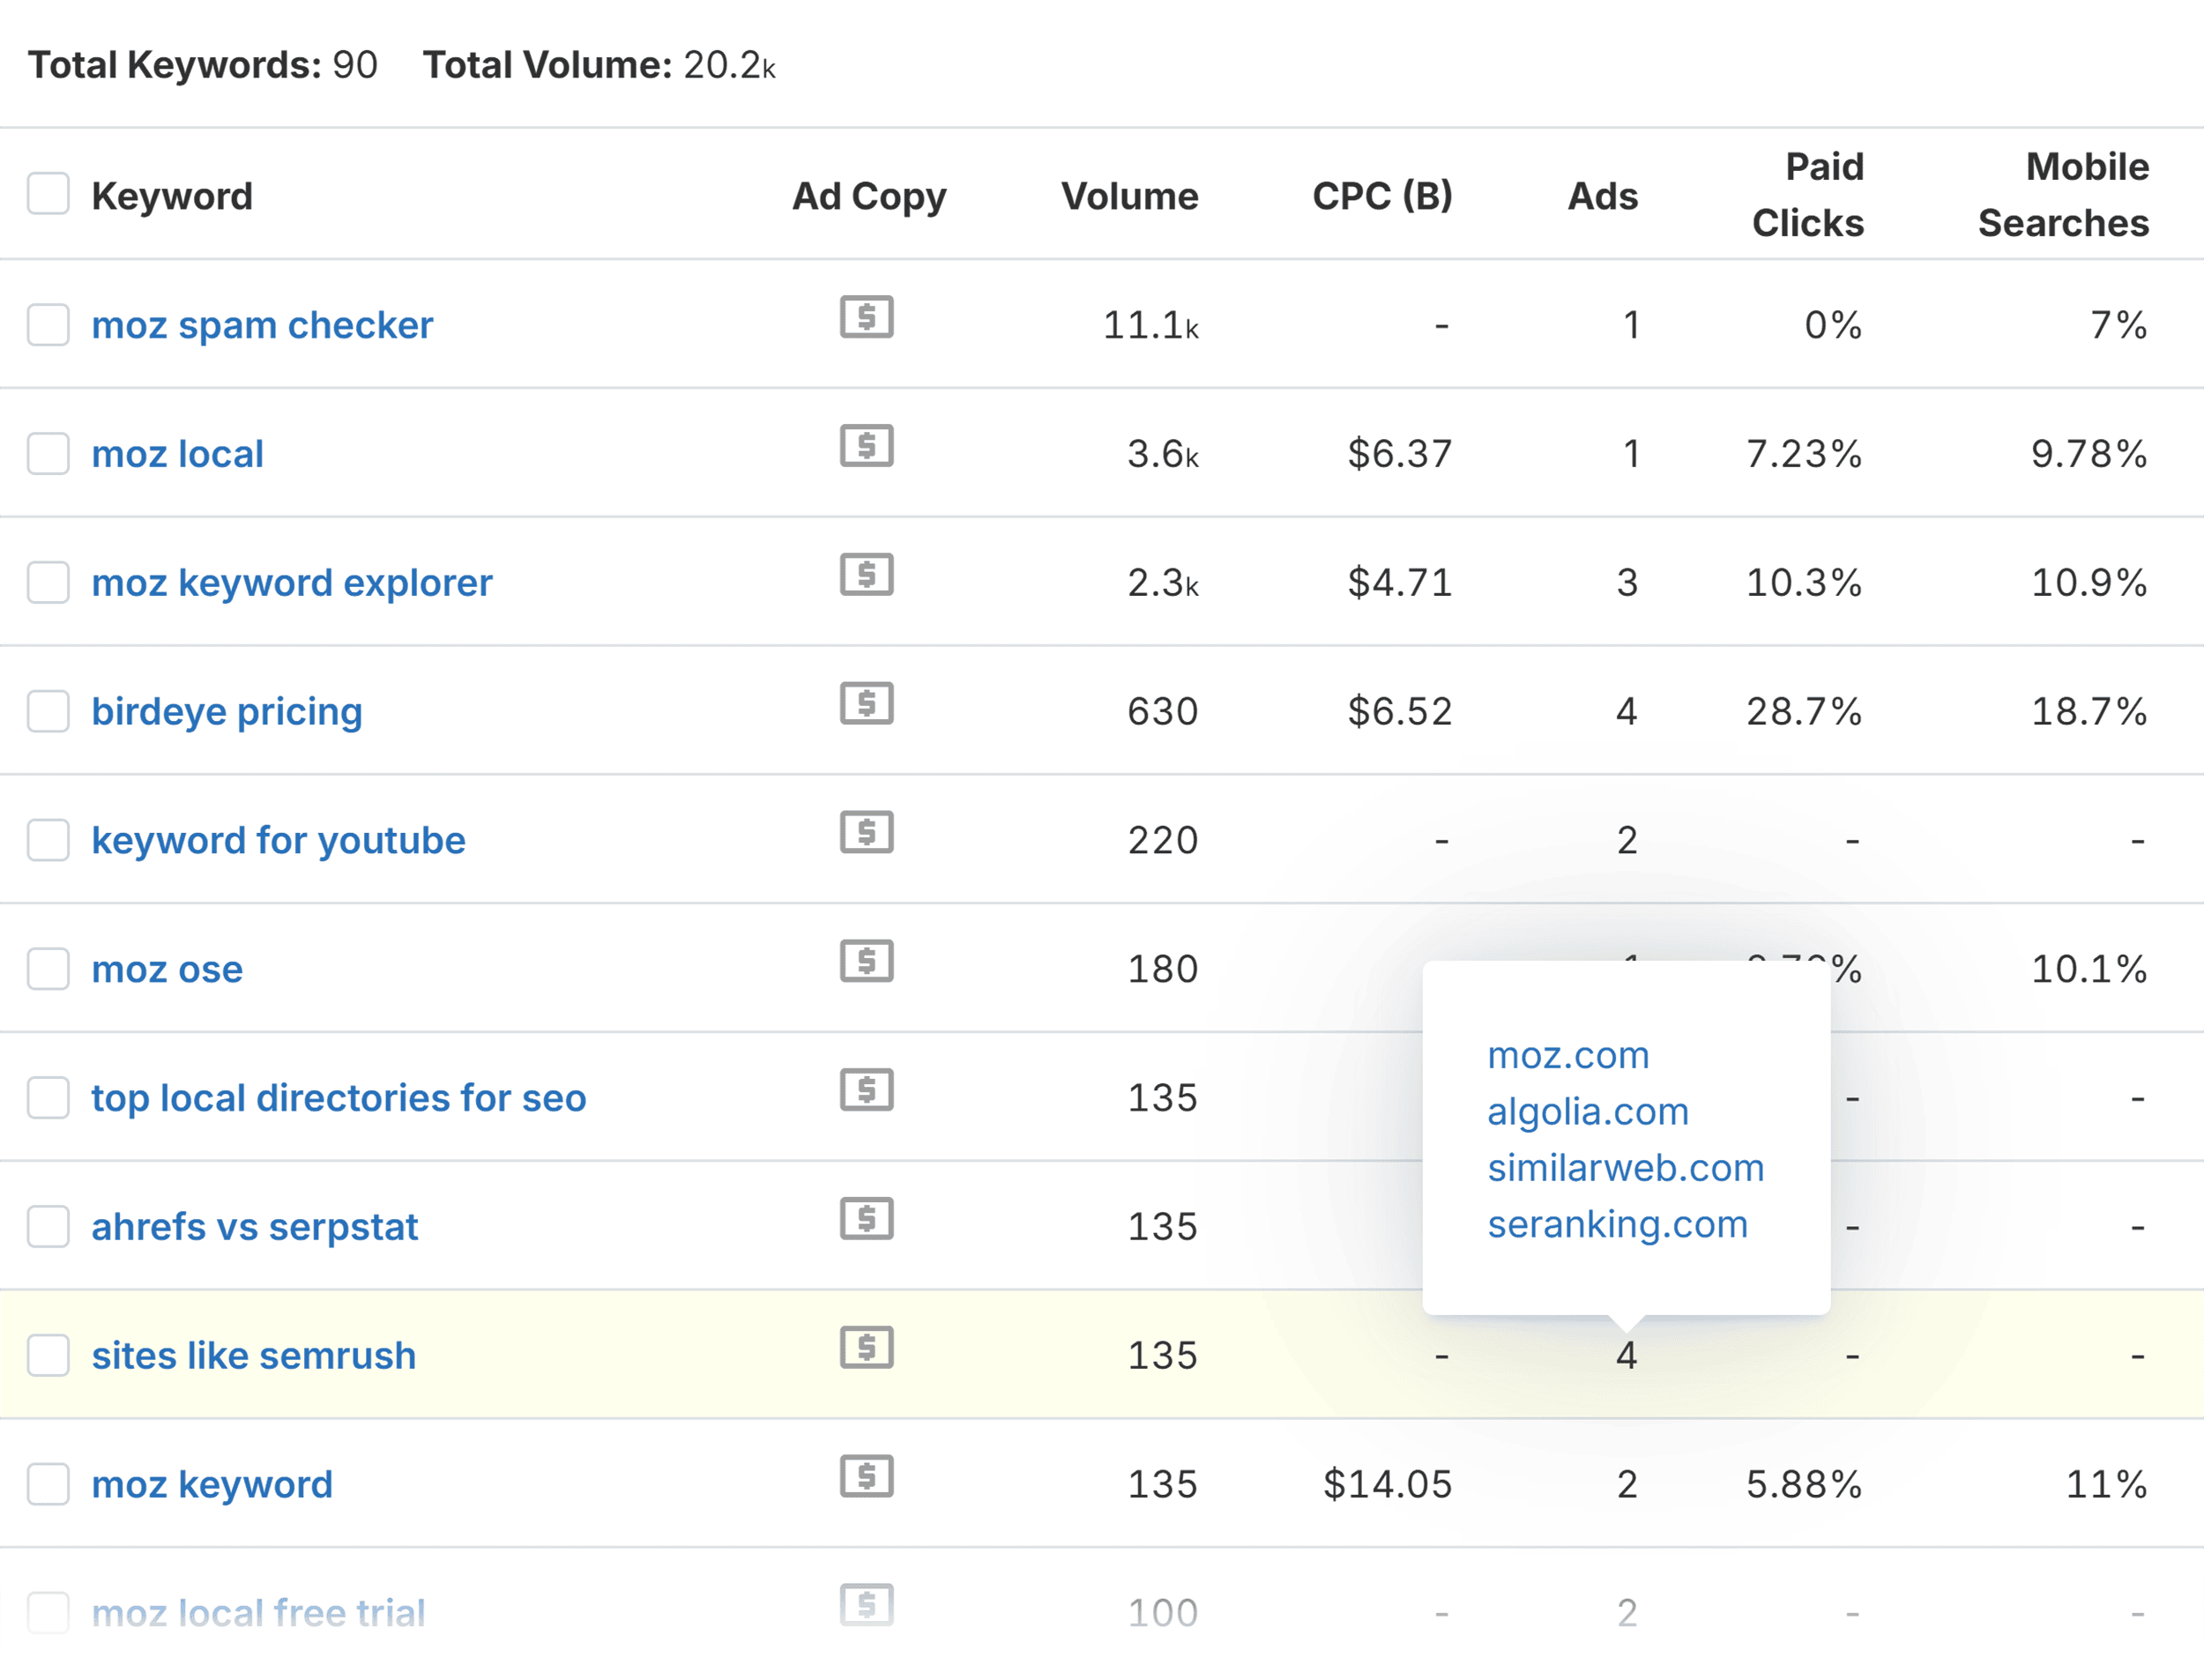The width and height of the screenshot is (2204, 1680).
Task: Sort by the Ad Copy column header
Action: point(869,196)
